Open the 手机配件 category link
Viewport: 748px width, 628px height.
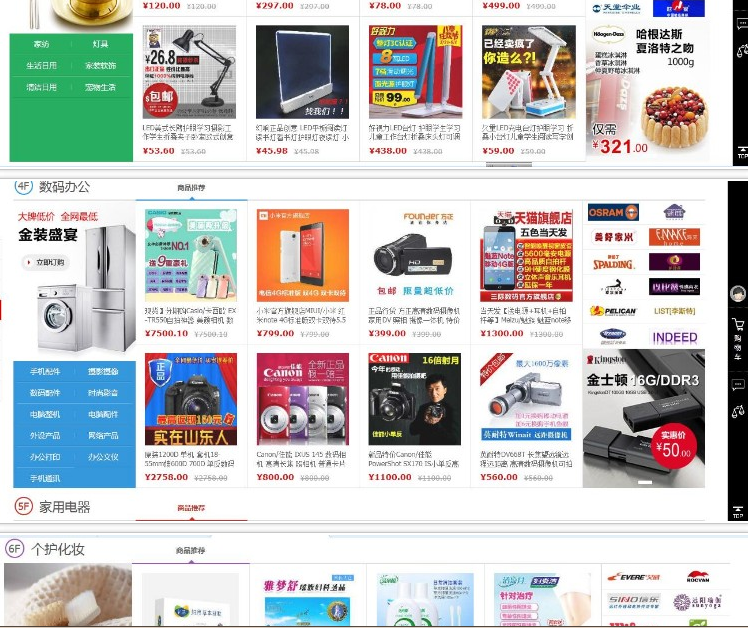click(45, 371)
